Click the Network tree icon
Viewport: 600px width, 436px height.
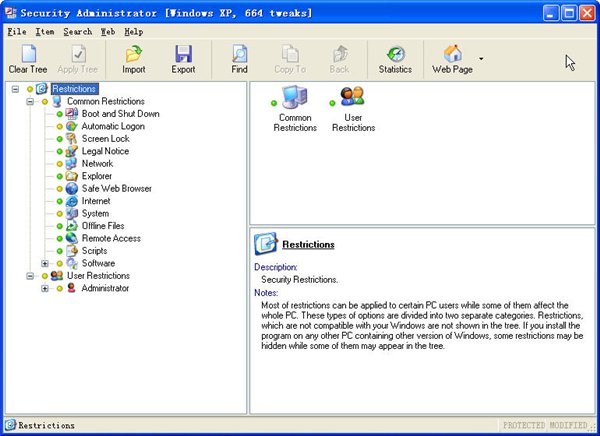click(x=72, y=163)
